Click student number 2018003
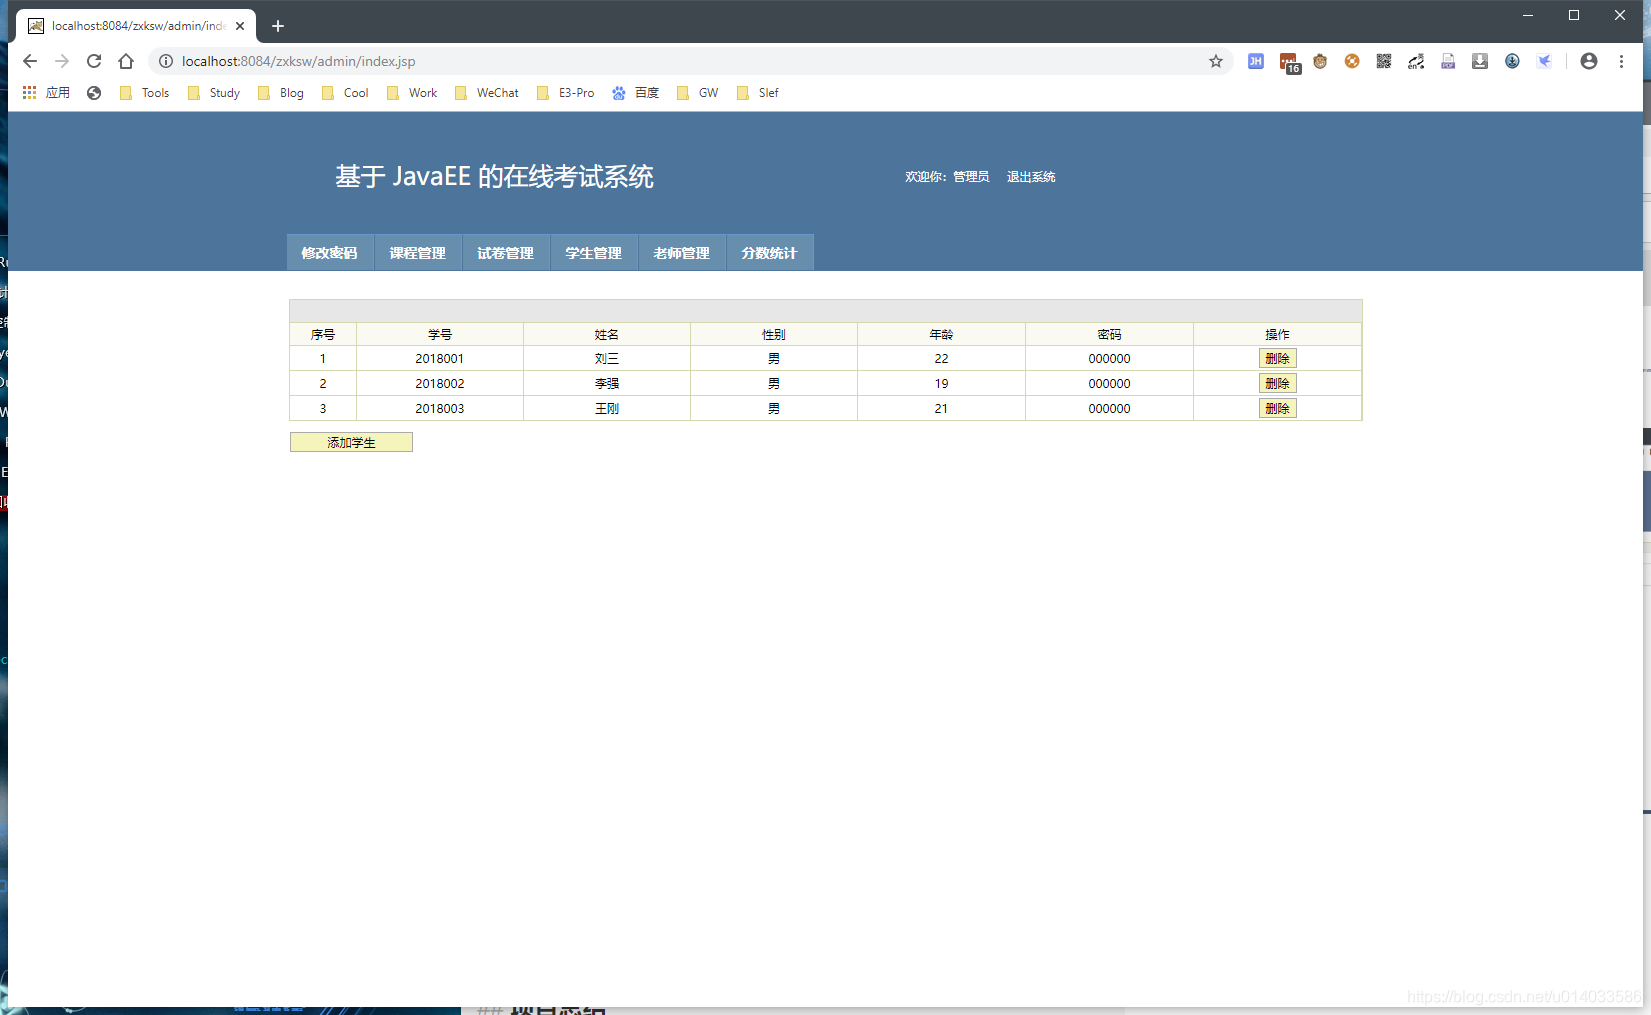The image size is (1651, 1015). point(440,408)
